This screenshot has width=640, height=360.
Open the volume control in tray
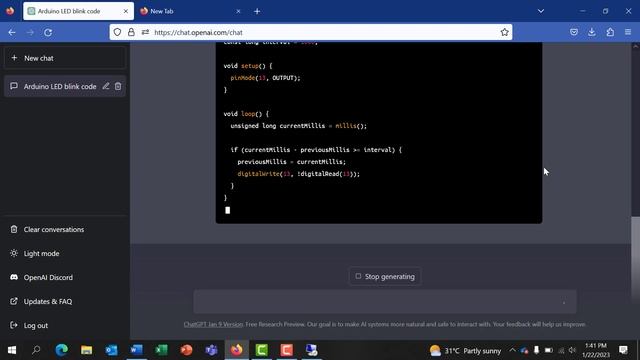[572, 350]
